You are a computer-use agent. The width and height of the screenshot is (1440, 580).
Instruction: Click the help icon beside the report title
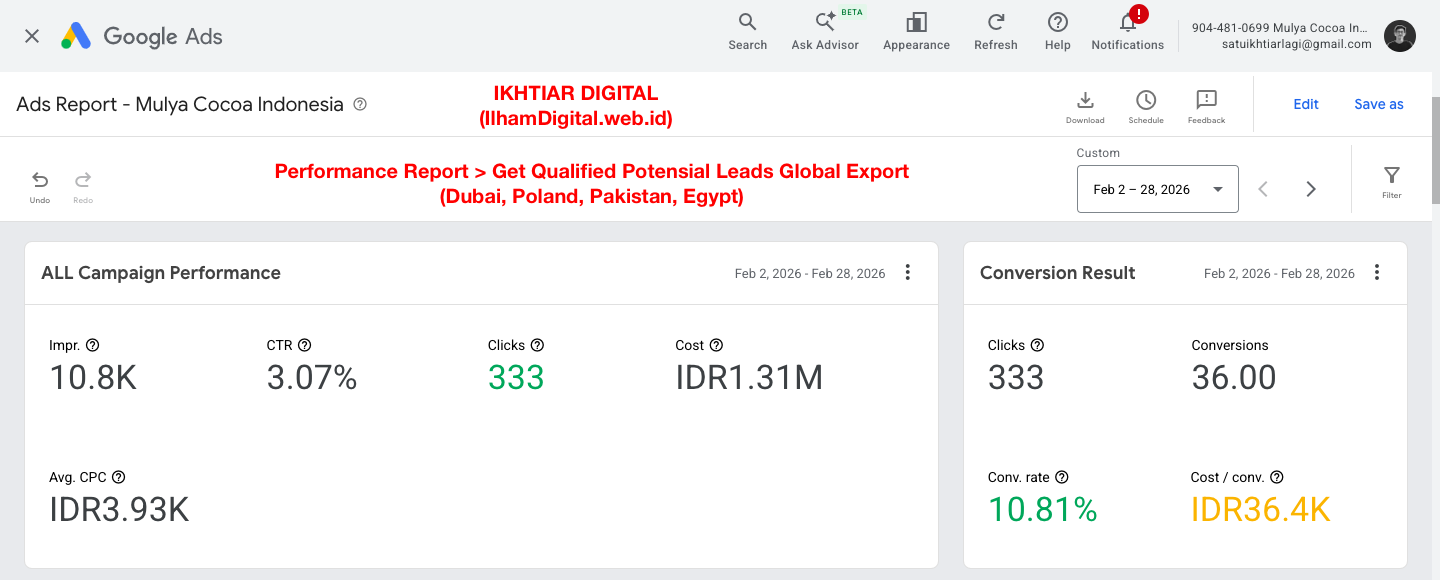coord(361,104)
